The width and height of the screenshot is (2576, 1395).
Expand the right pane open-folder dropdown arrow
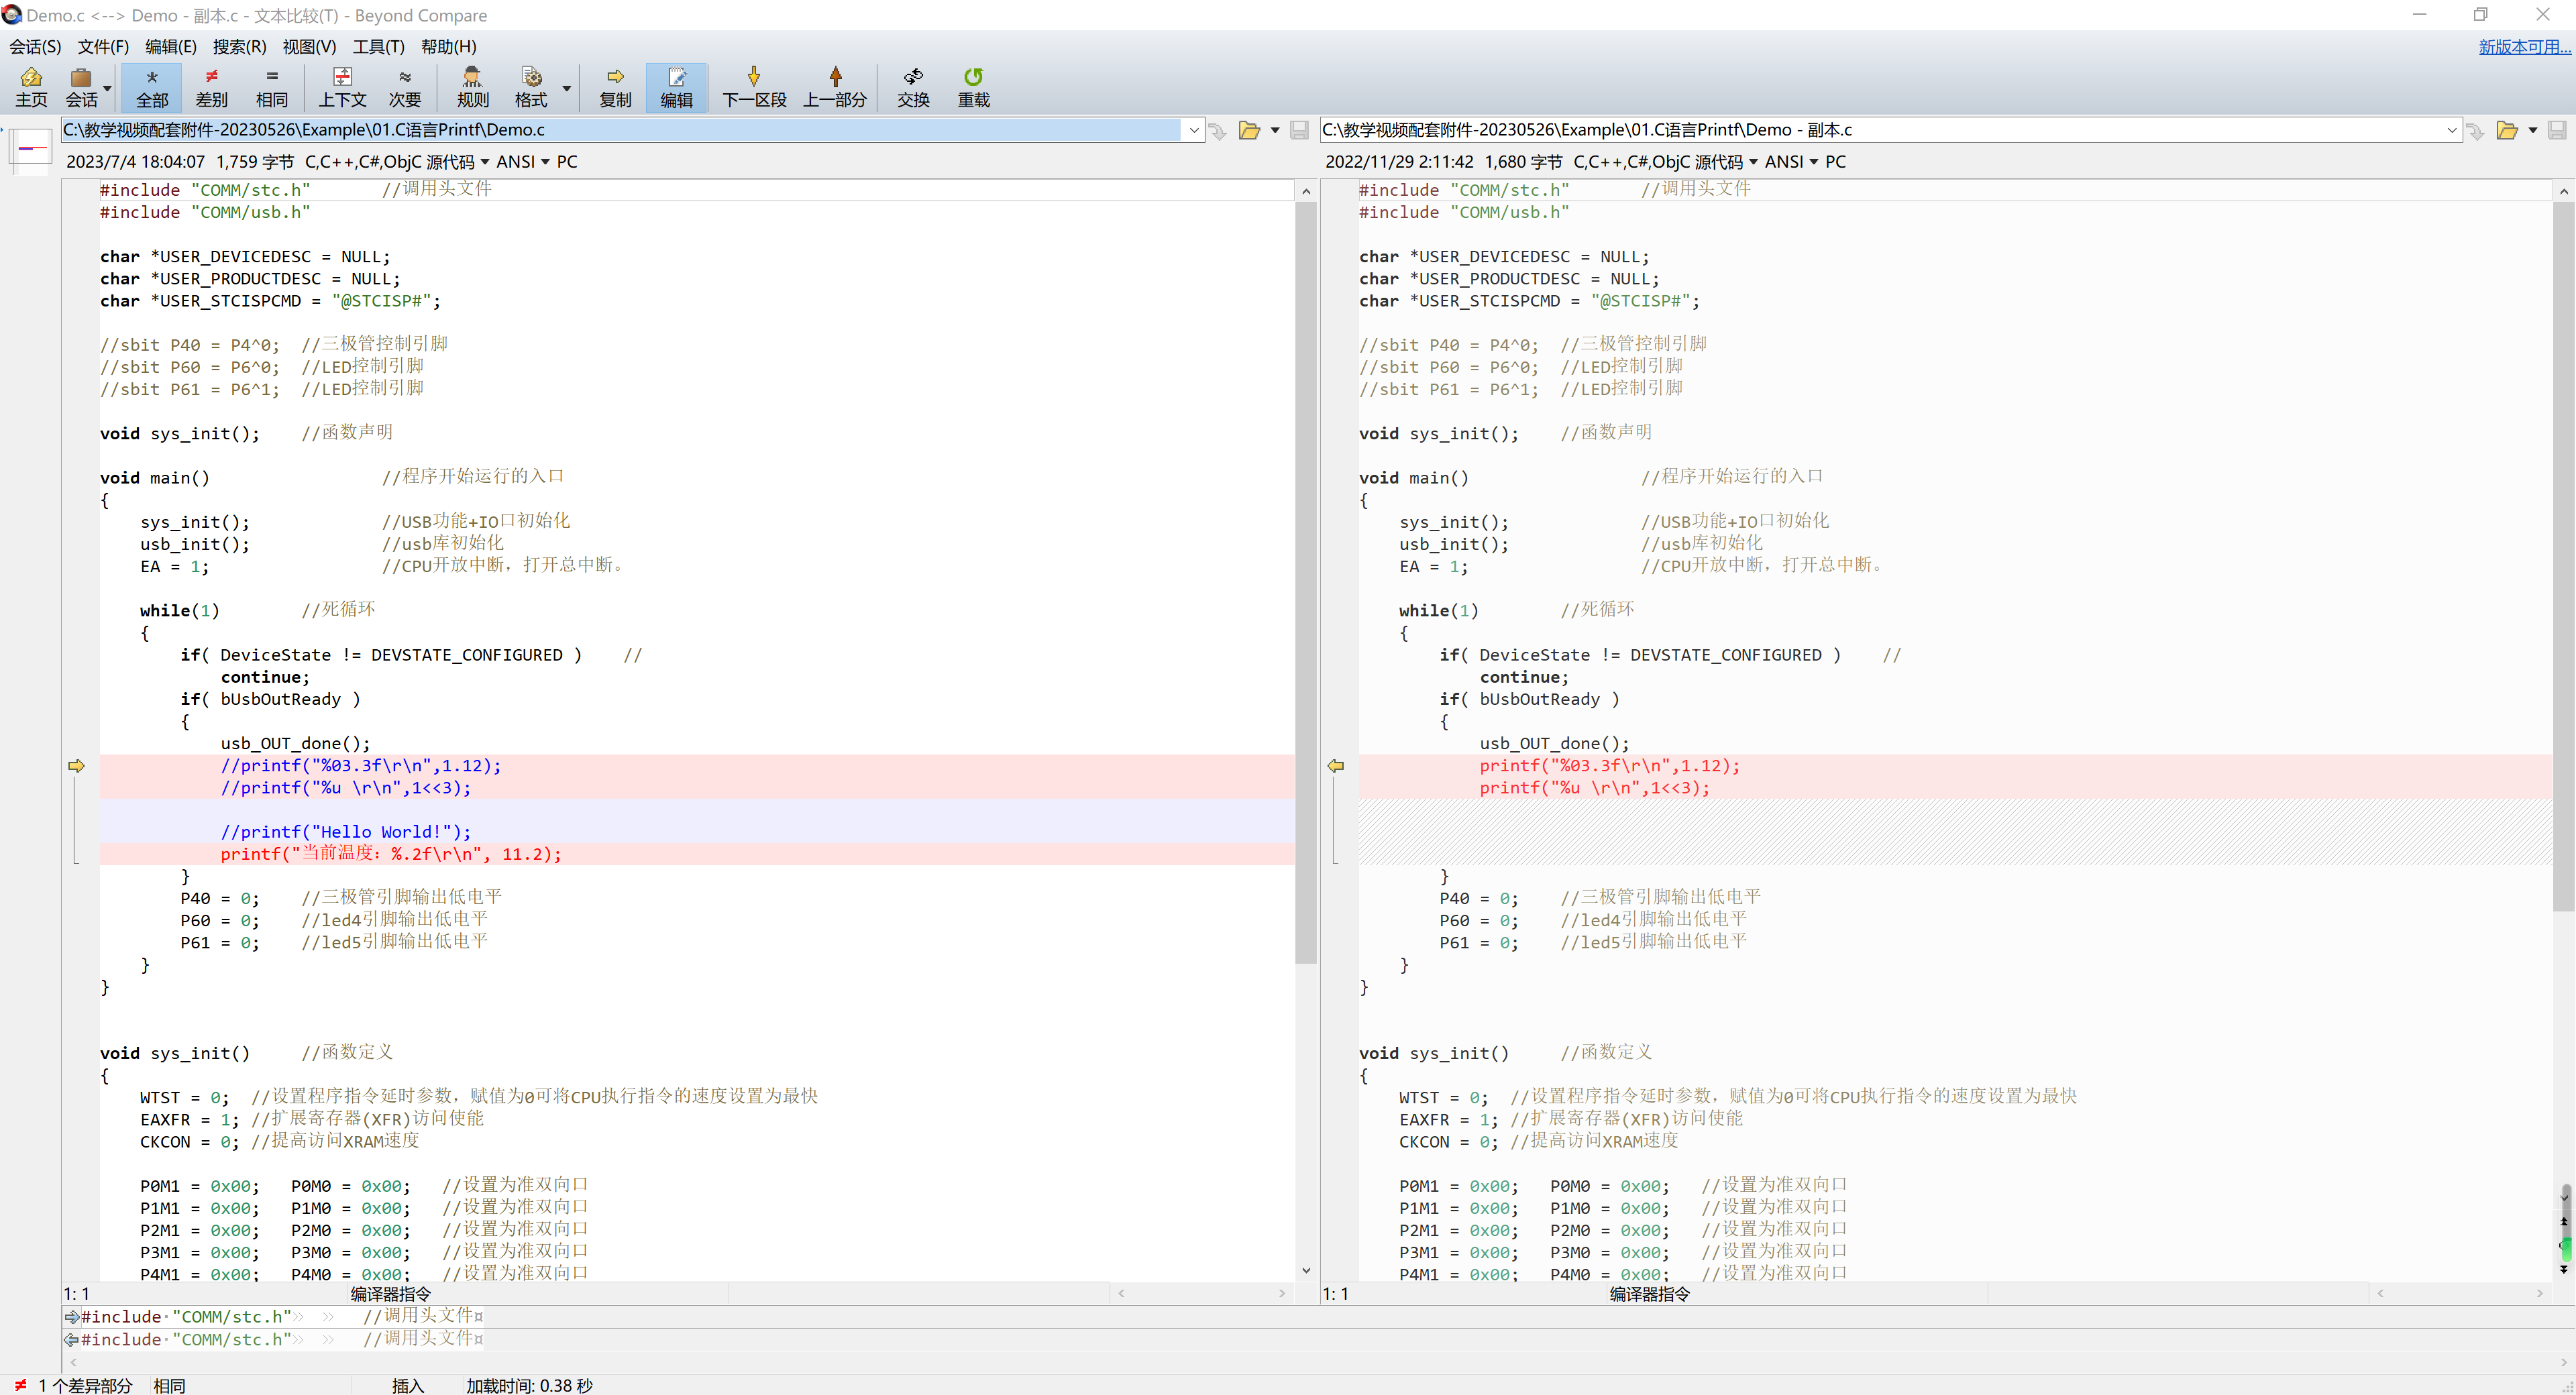(2533, 130)
